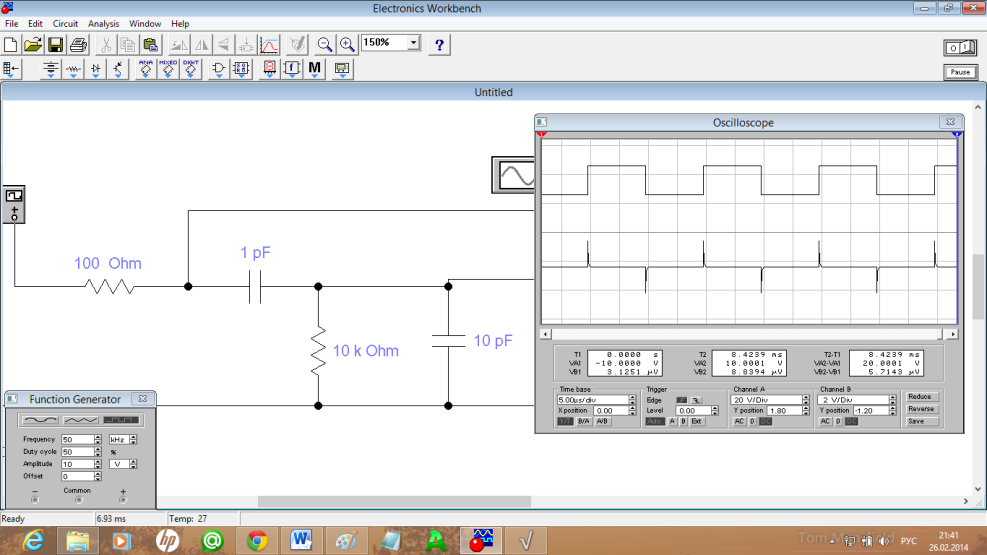The height and width of the screenshot is (555, 987).
Task: Open the Diodes parts bin
Action: pyautogui.click(x=96, y=69)
